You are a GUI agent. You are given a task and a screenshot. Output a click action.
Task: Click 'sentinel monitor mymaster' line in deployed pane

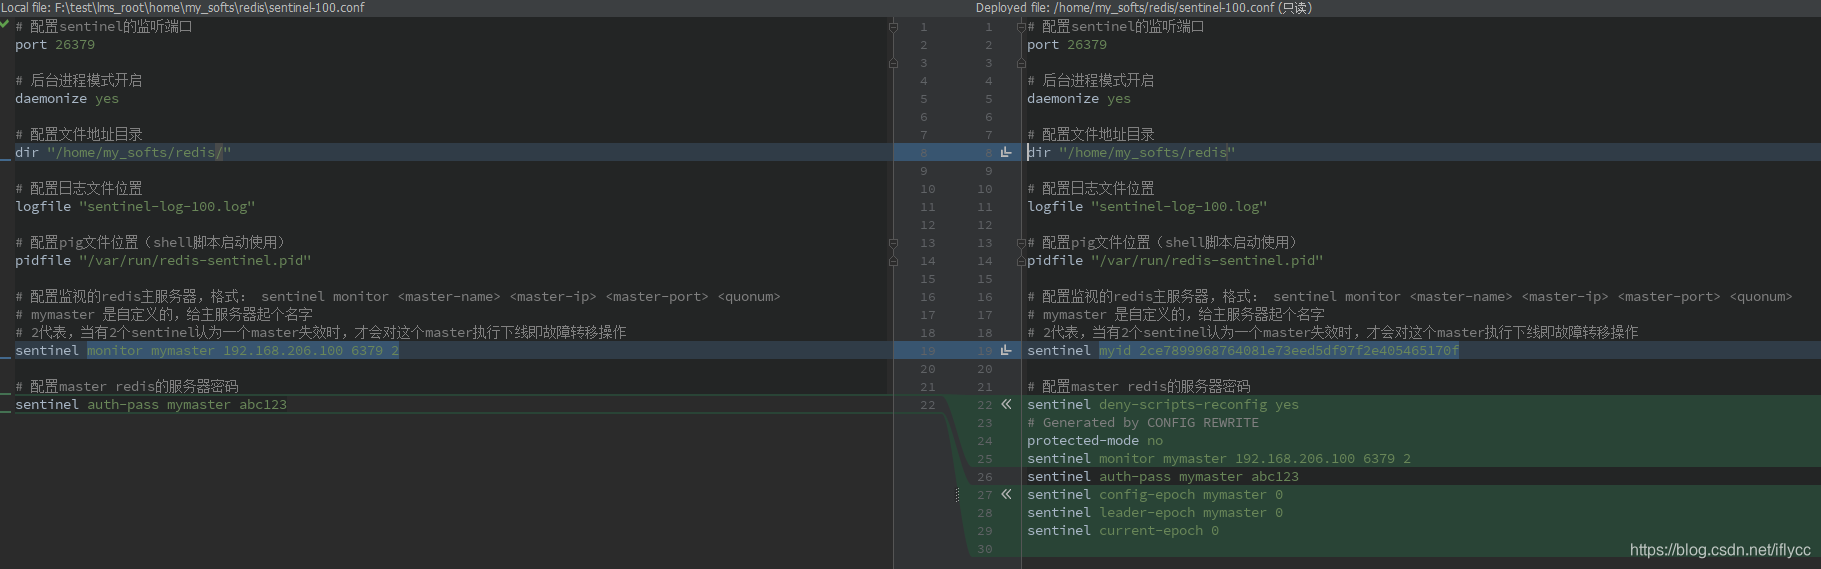pyautogui.click(x=1219, y=459)
